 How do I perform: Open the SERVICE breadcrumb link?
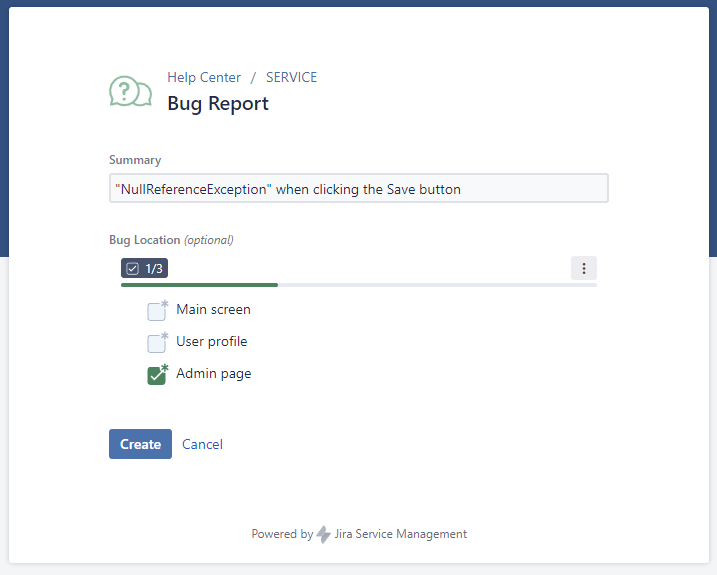291,77
